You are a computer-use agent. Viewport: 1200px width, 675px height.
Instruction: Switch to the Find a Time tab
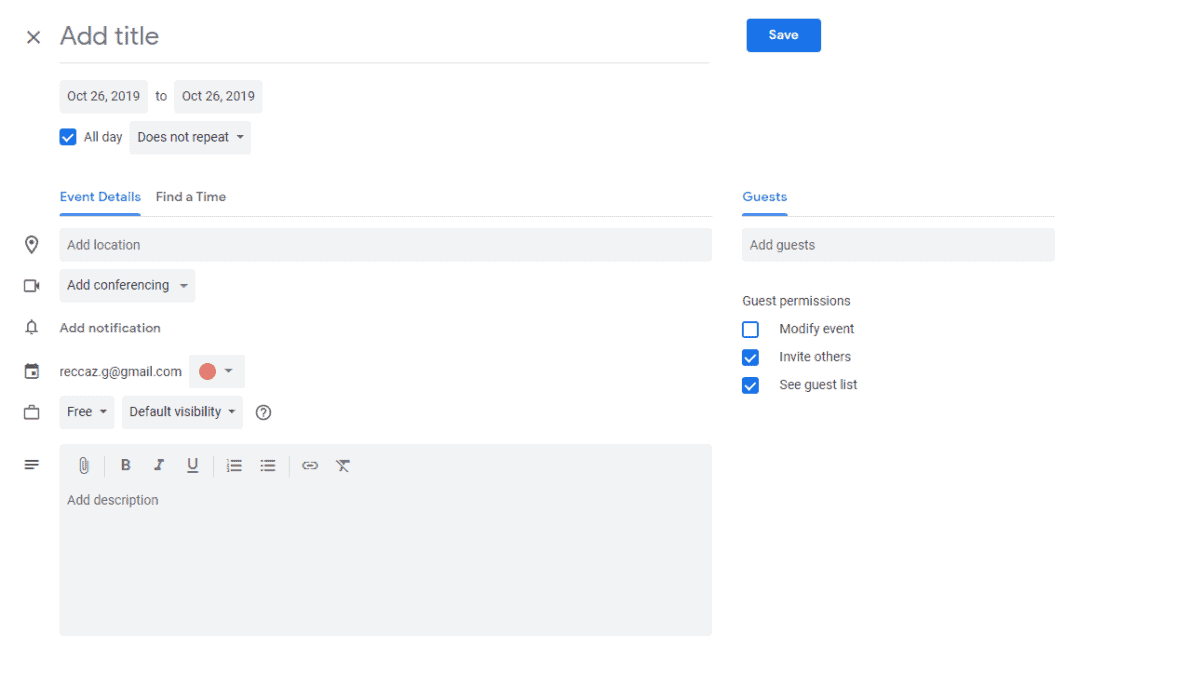(x=191, y=197)
